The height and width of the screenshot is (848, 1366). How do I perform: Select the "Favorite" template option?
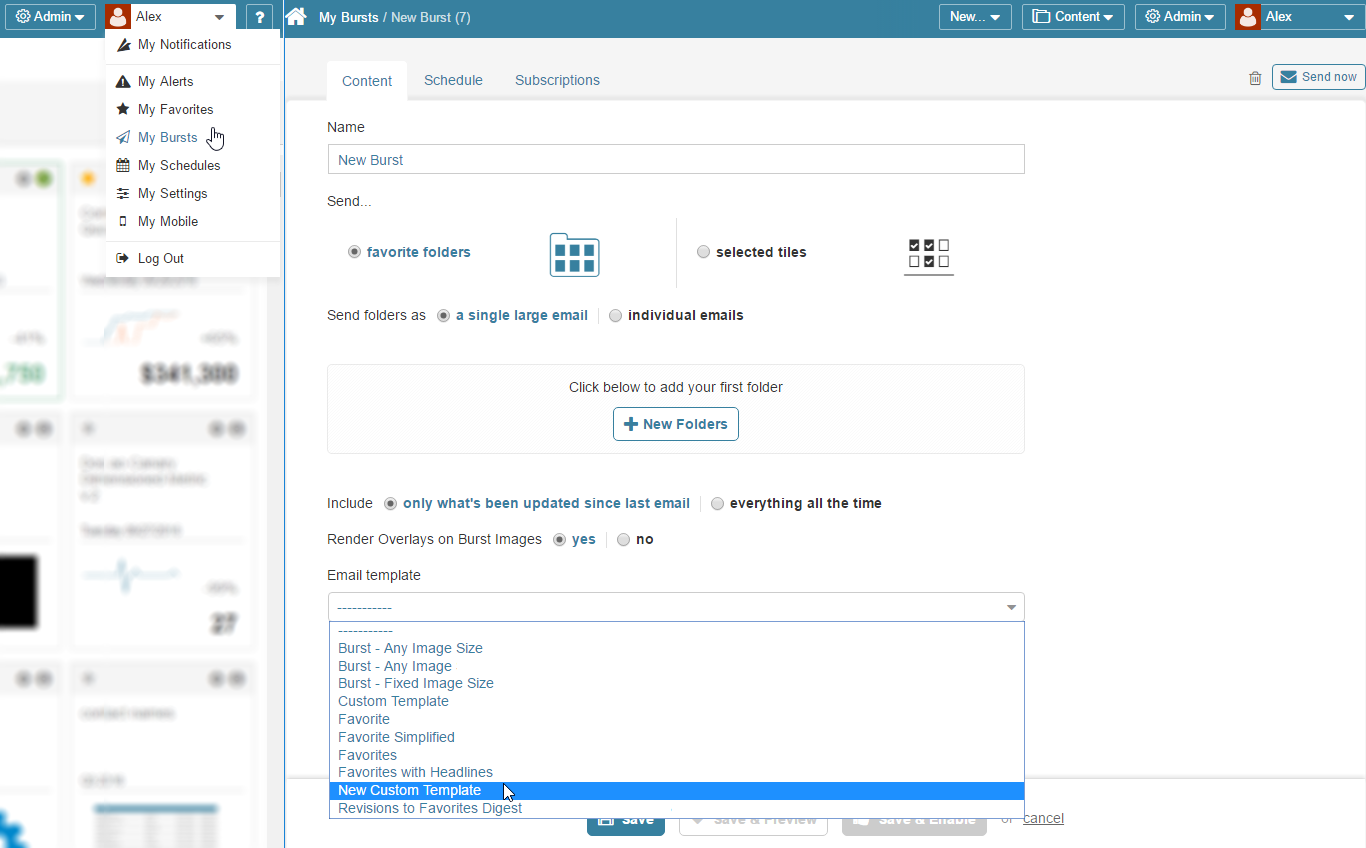point(676,719)
